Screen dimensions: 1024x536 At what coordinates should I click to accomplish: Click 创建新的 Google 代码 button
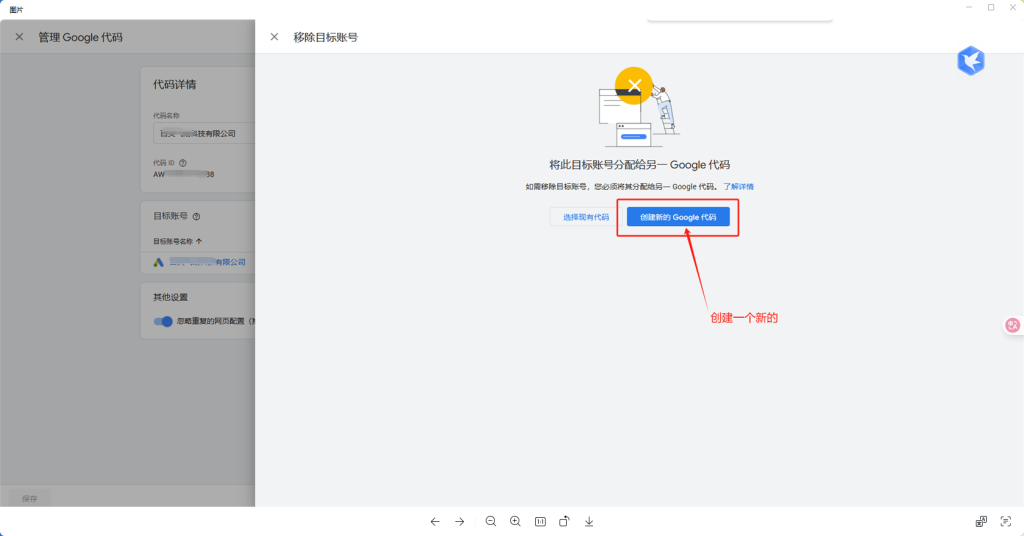point(678,217)
